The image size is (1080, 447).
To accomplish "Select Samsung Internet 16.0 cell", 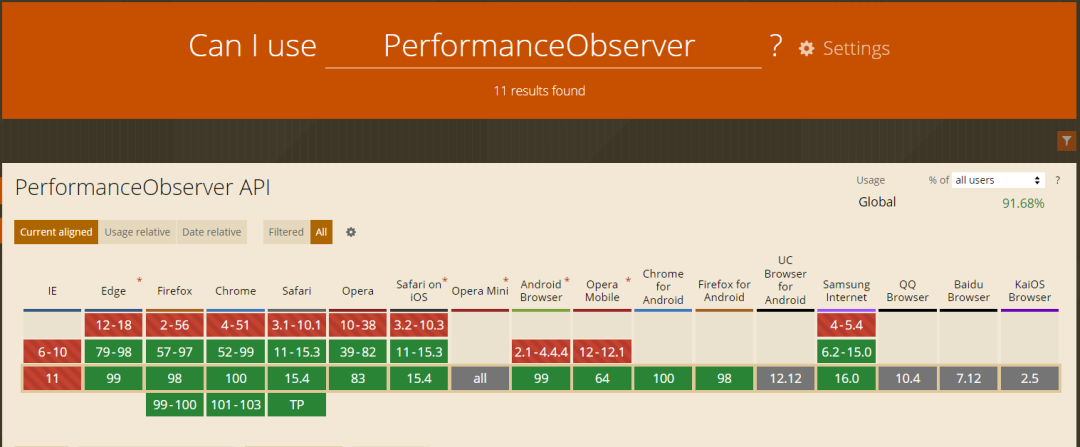I will (x=847, y=378).
